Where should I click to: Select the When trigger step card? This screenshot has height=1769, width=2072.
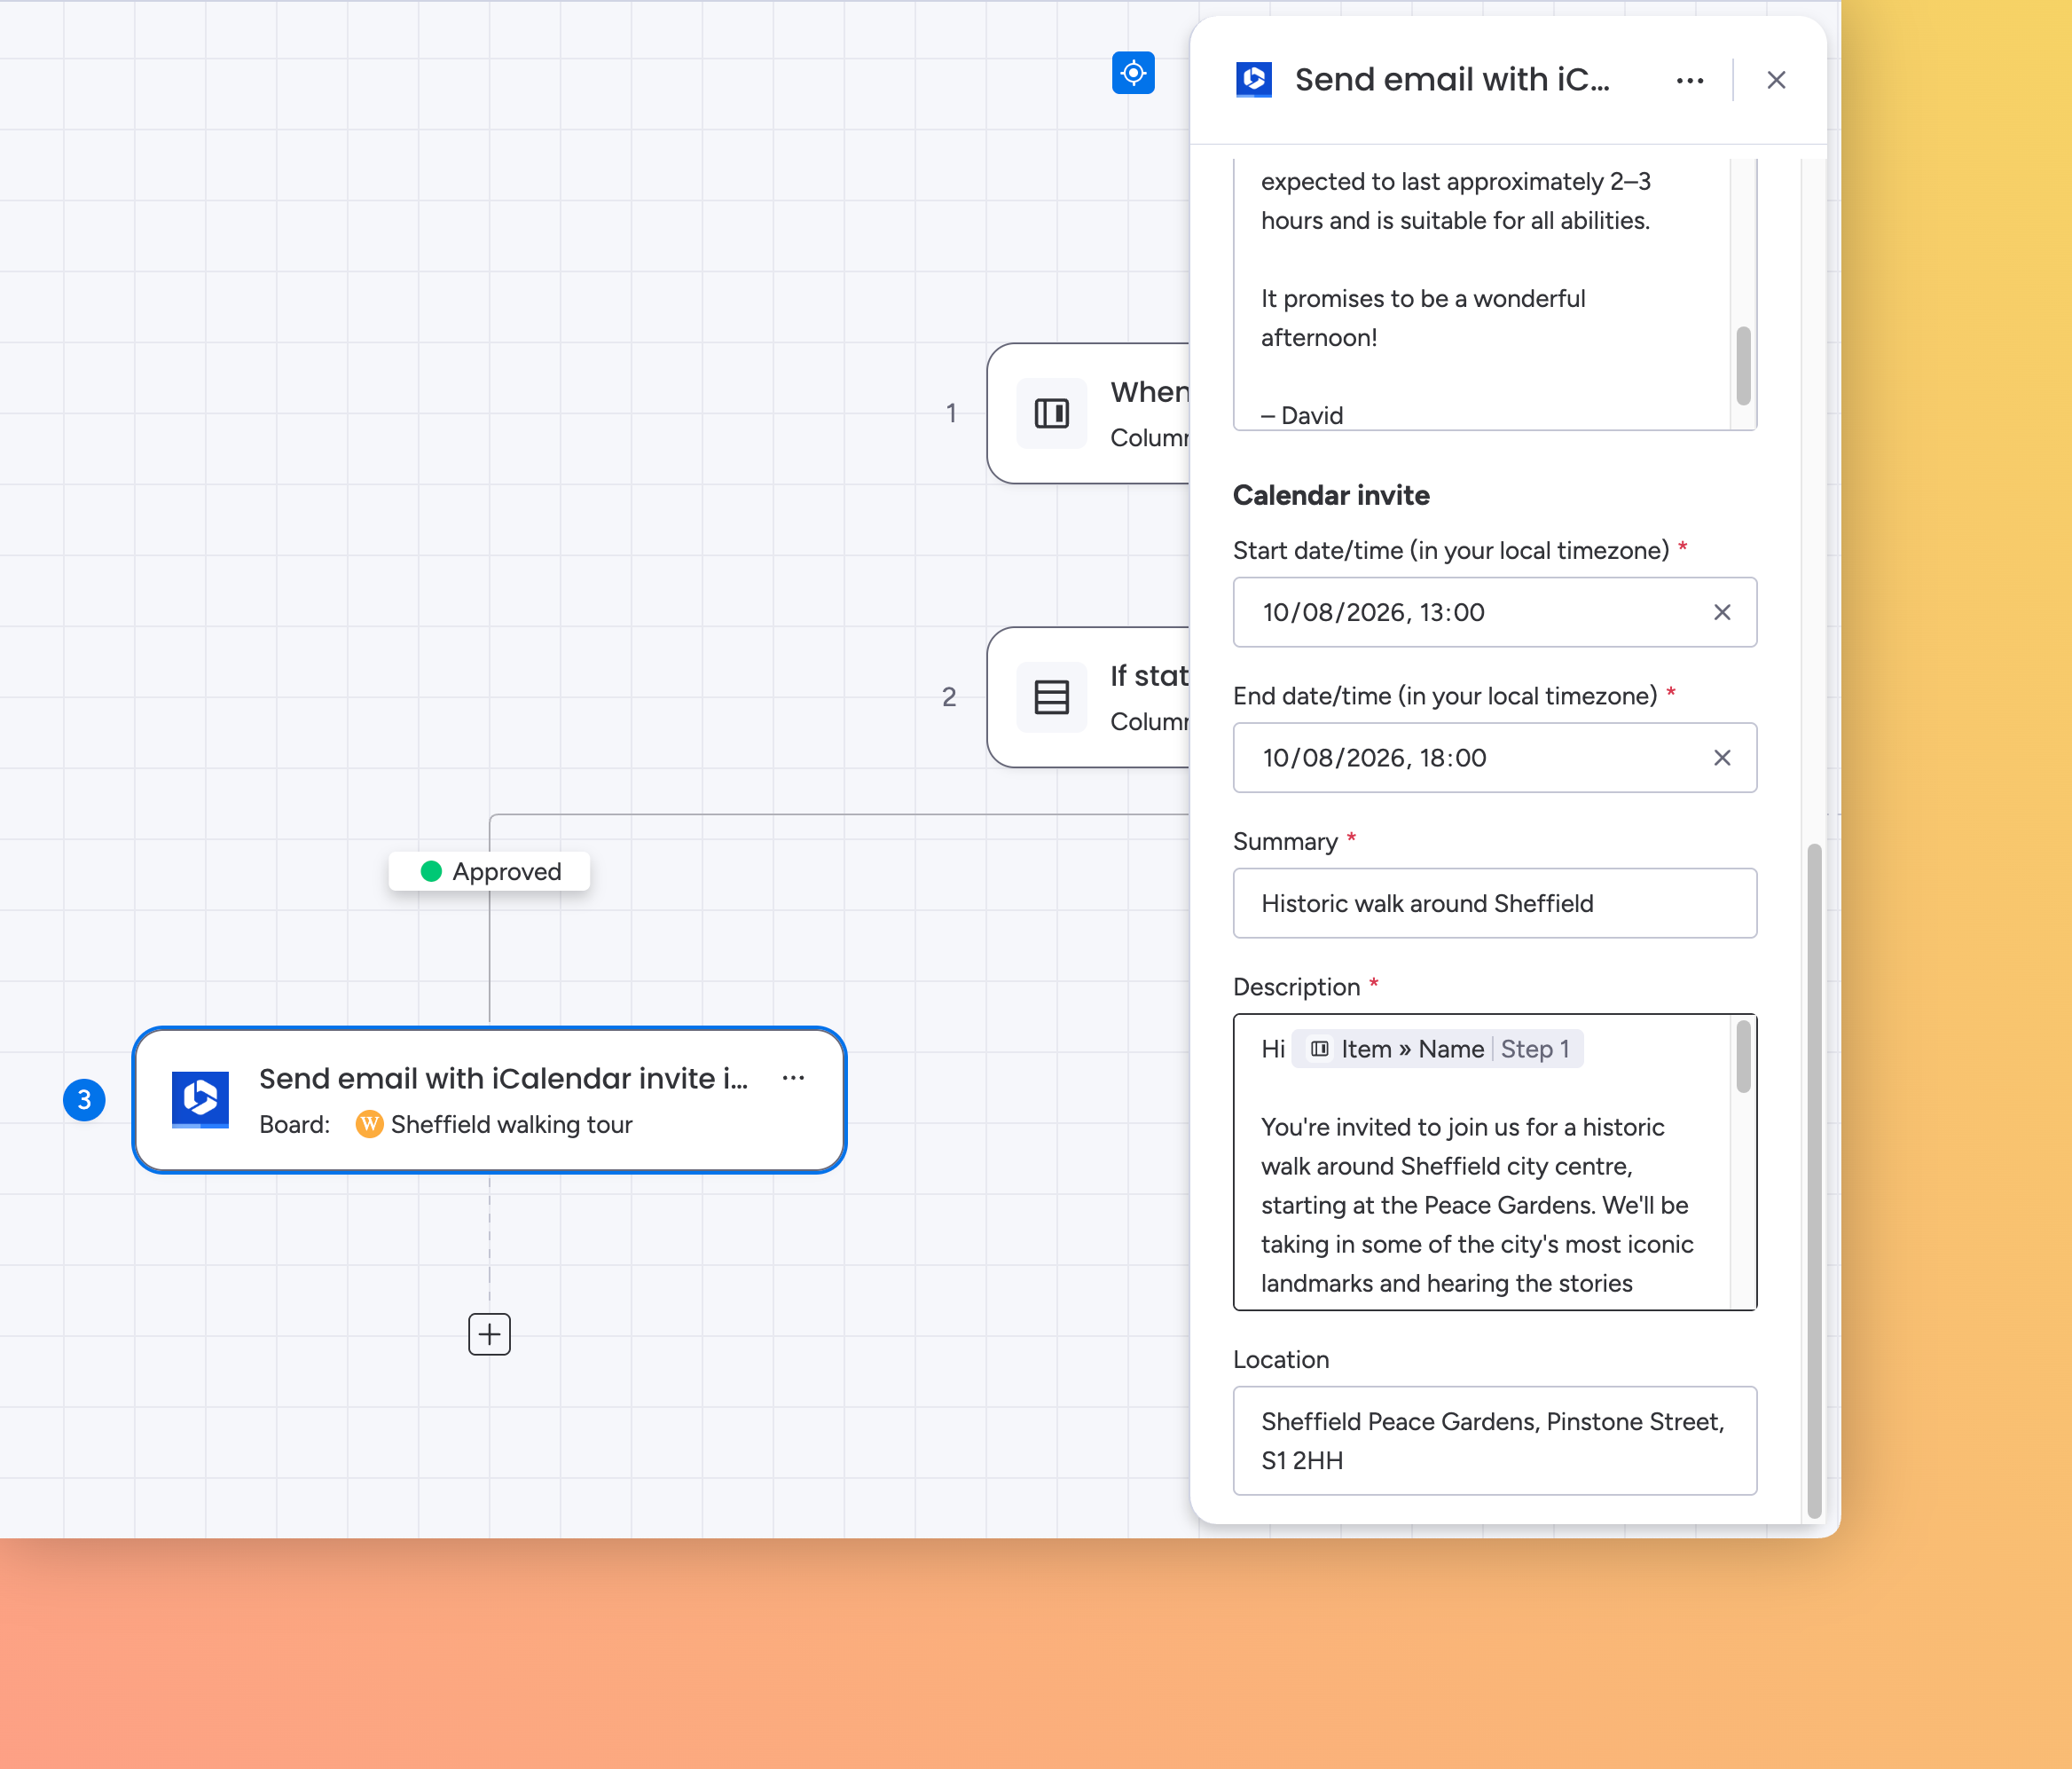[x=1089, y=413]
